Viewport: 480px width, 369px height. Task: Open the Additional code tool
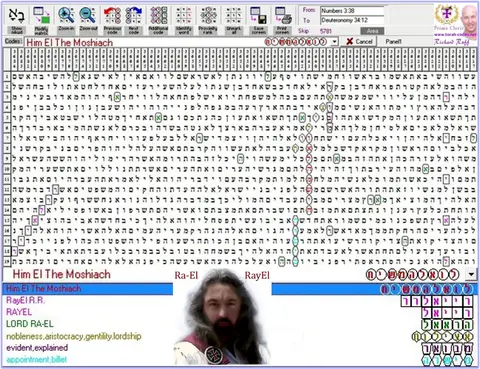point(158,20)
